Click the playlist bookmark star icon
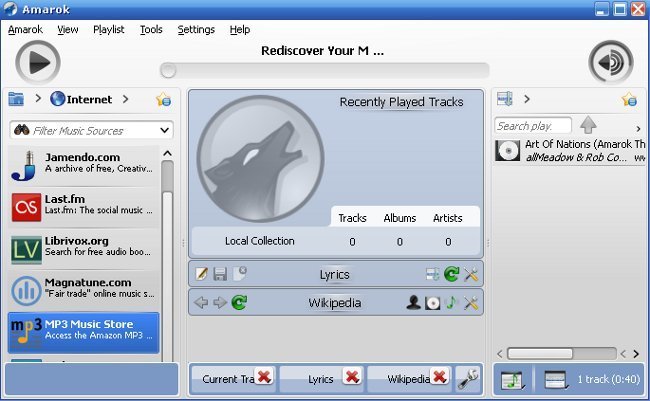Viewport: 650px width, 401px height. [629, 100]
